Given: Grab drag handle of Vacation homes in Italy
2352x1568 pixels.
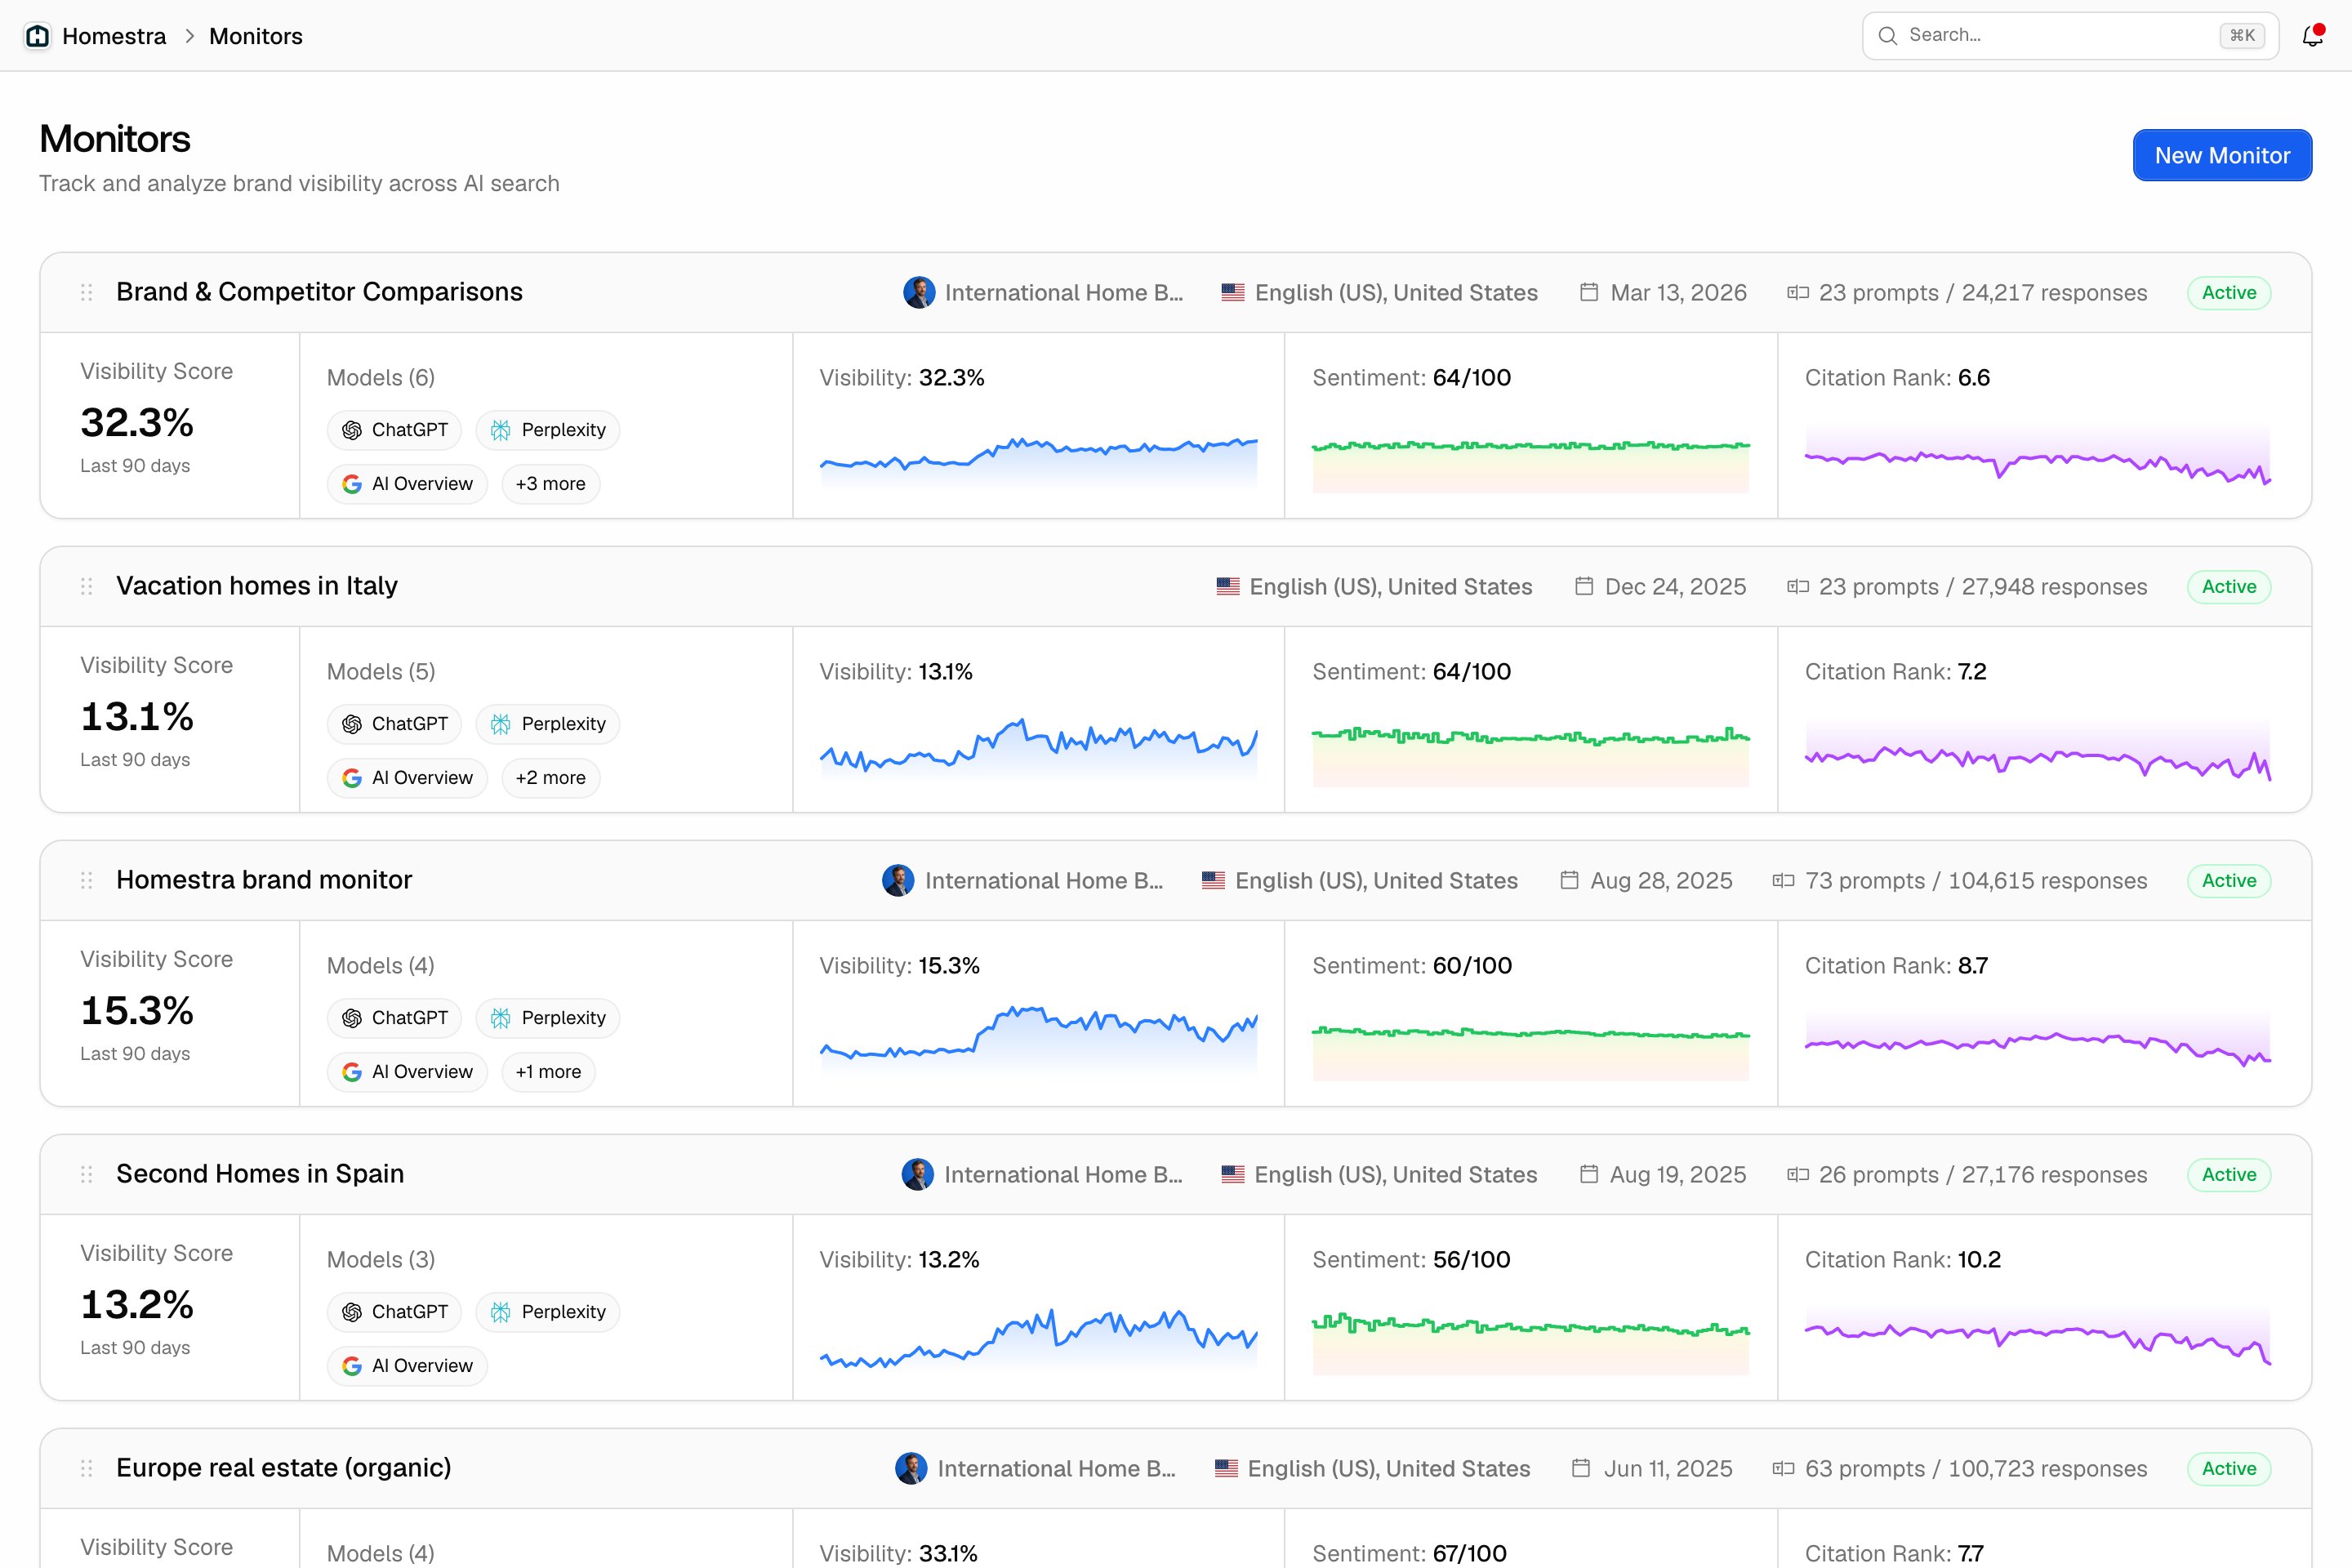Looking at the screenshot, I should (87, 586).
